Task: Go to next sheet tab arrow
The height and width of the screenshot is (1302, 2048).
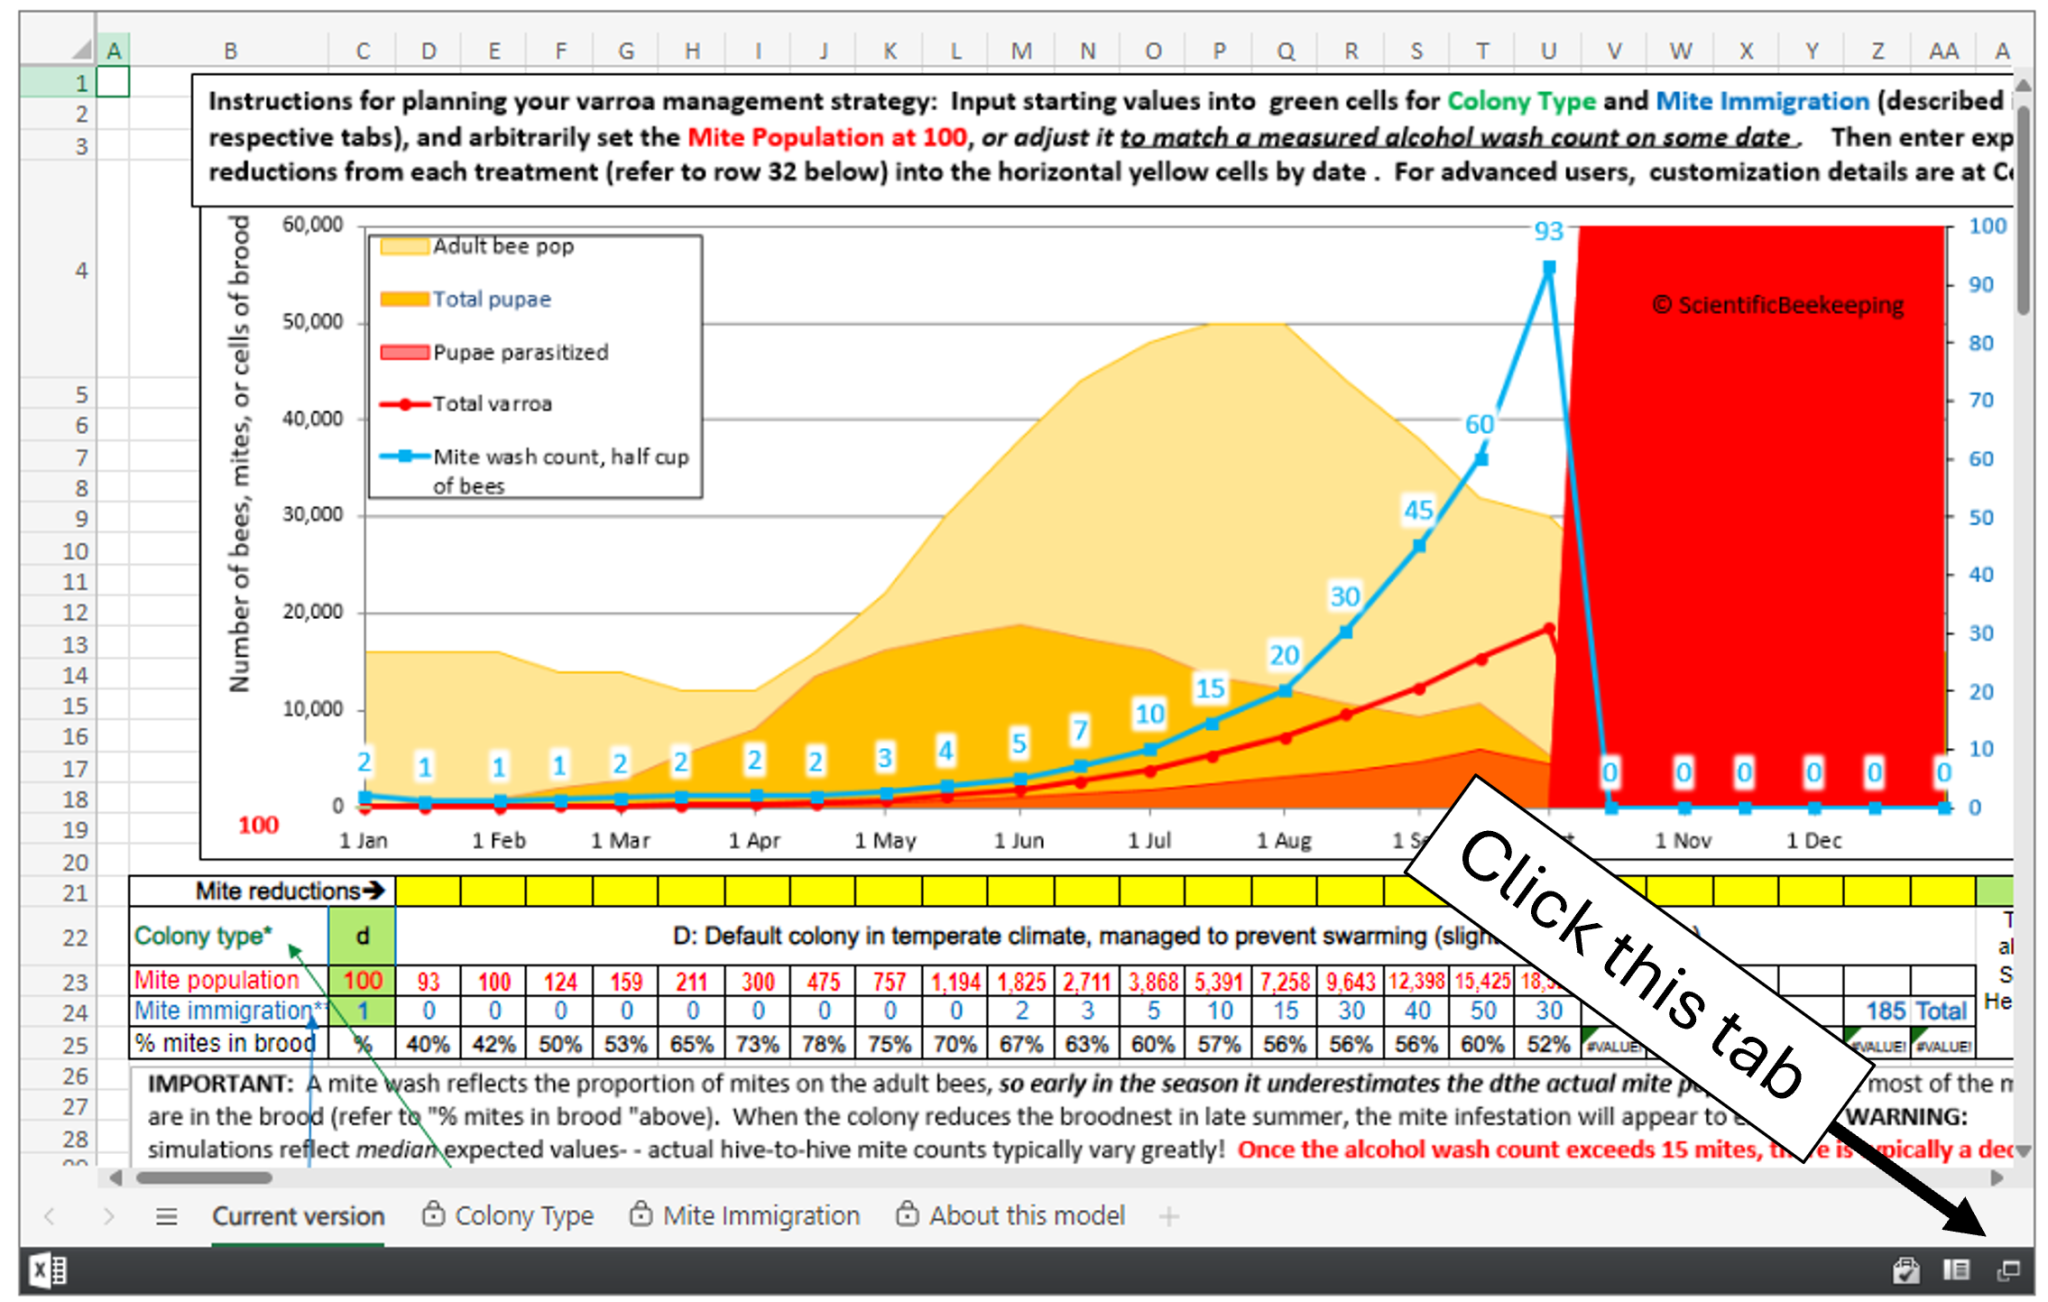Action: 108,1216
